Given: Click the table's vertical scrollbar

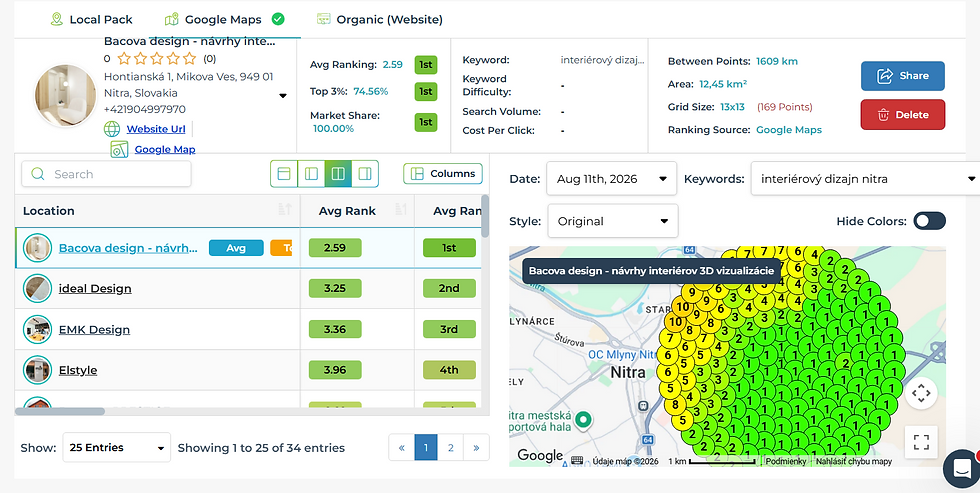Looking at the screenshot, I should 486,216.
